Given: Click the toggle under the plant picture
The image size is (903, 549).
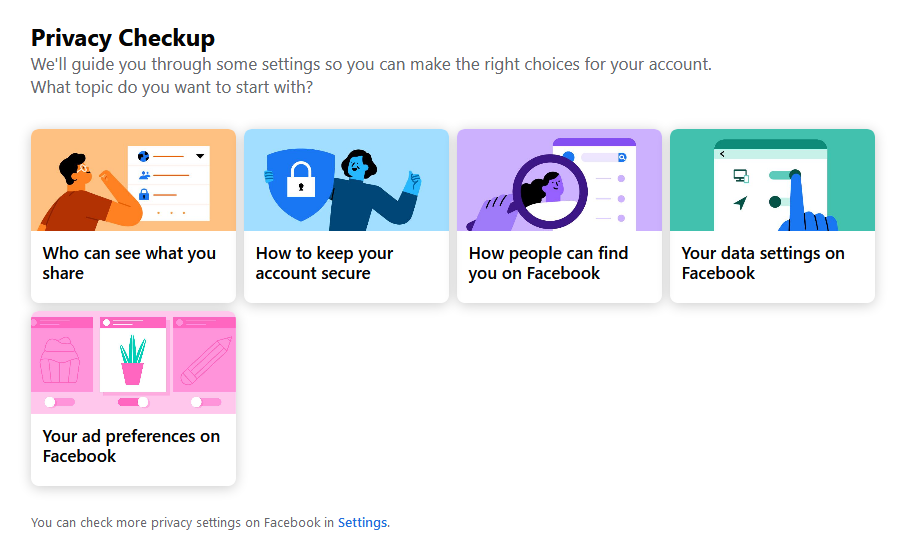Looking at the screenshot, I should point(133,402).
